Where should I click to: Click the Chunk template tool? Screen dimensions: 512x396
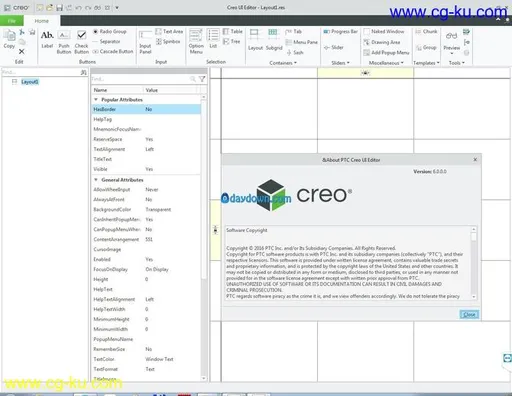tap(426, 31)
